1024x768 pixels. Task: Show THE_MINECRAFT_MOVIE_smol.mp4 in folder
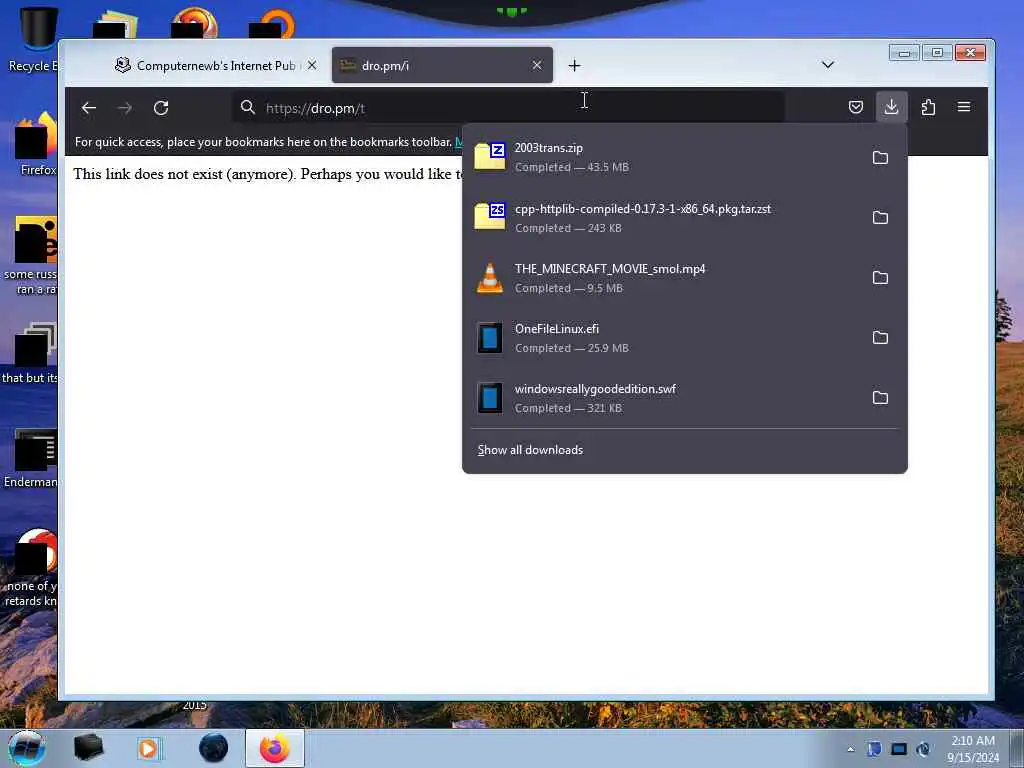tap(880, 278)
